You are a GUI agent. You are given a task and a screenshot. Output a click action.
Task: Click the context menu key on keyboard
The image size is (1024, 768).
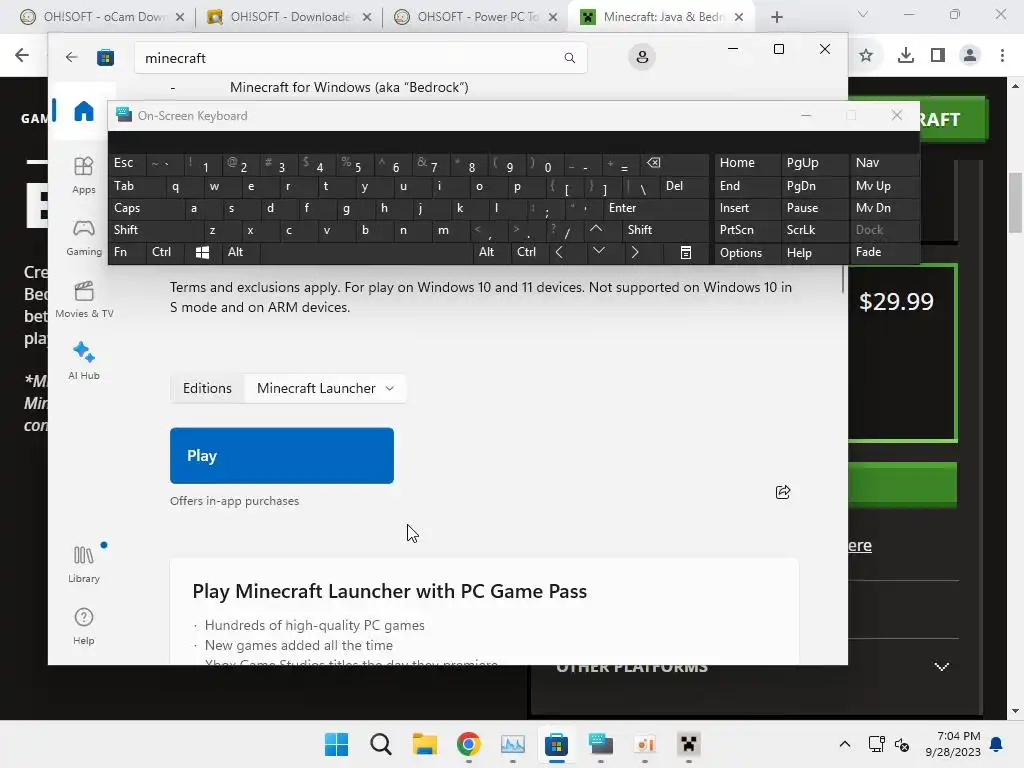pyautogui.click(x=686, y=253)
